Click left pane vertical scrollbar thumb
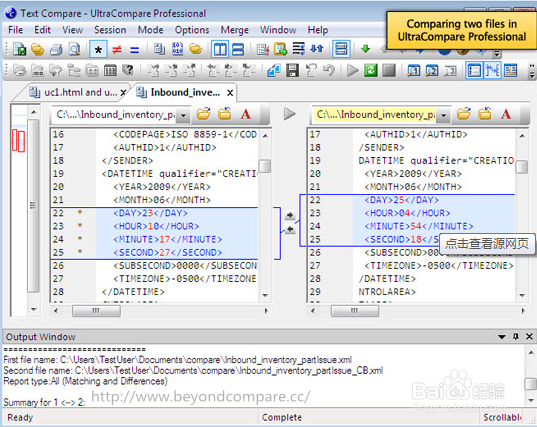The height and width of the screenshot is (427, 537). 264,166
